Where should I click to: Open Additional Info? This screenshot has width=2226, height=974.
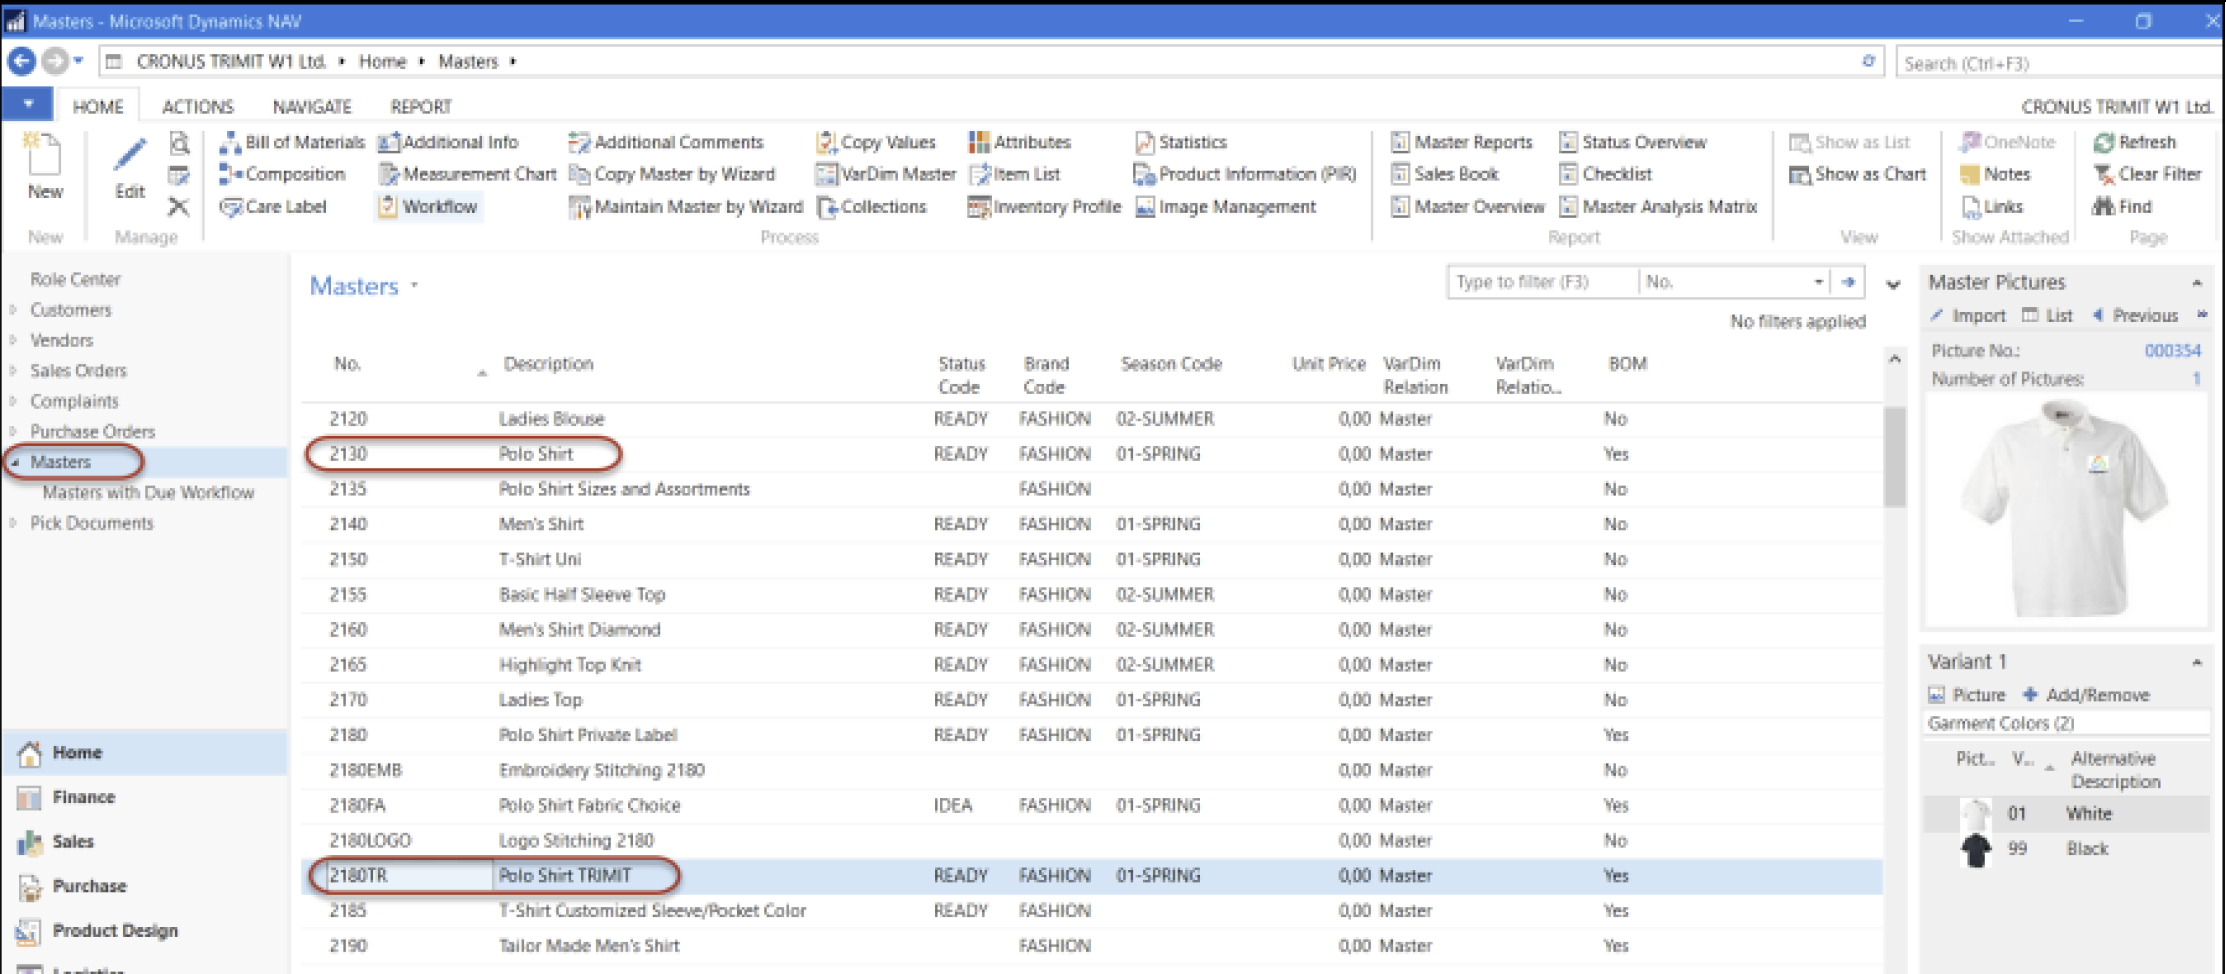pyautogui.click(x=449, y=142)
